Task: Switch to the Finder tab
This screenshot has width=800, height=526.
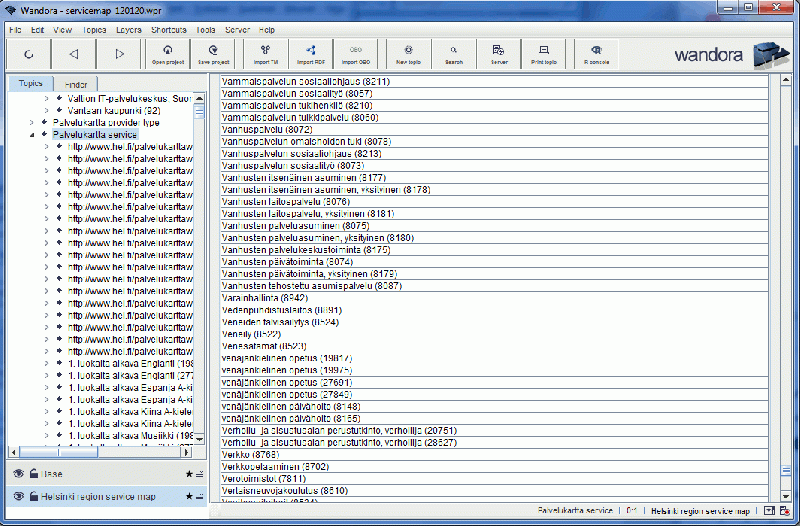Action: [x=76, y=84]
